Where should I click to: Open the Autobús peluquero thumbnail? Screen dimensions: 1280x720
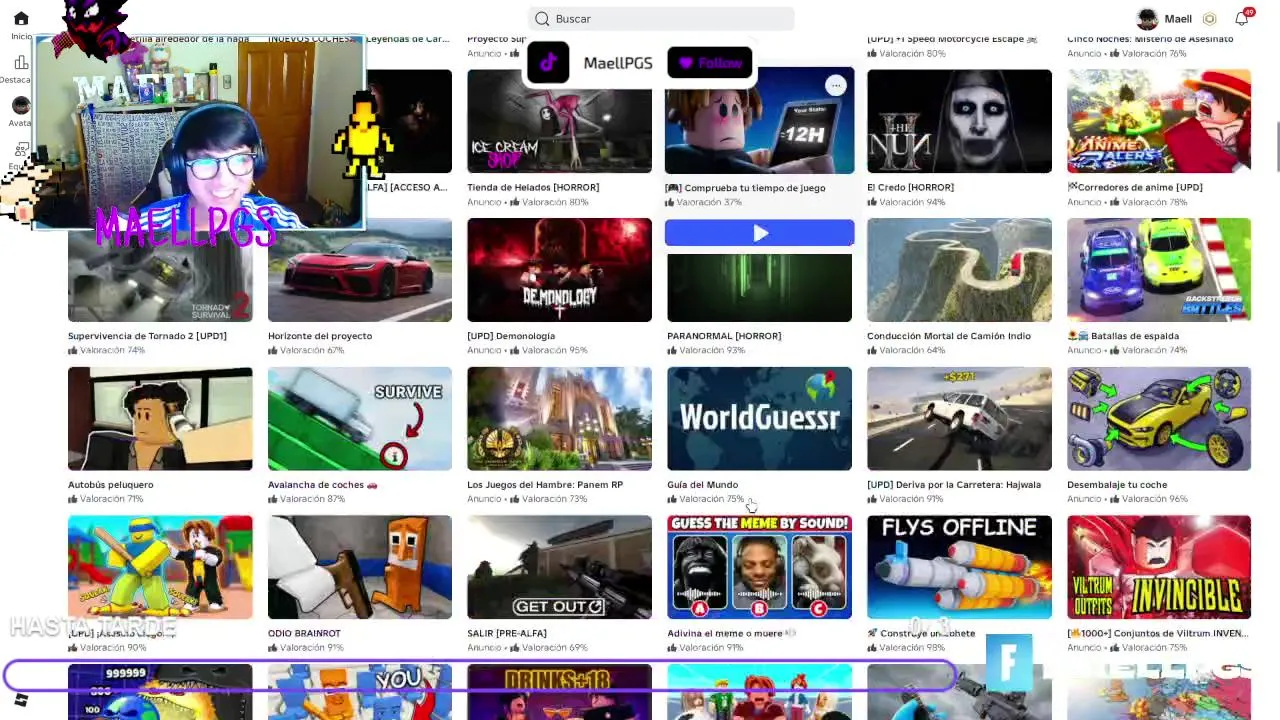coord(160,419)
